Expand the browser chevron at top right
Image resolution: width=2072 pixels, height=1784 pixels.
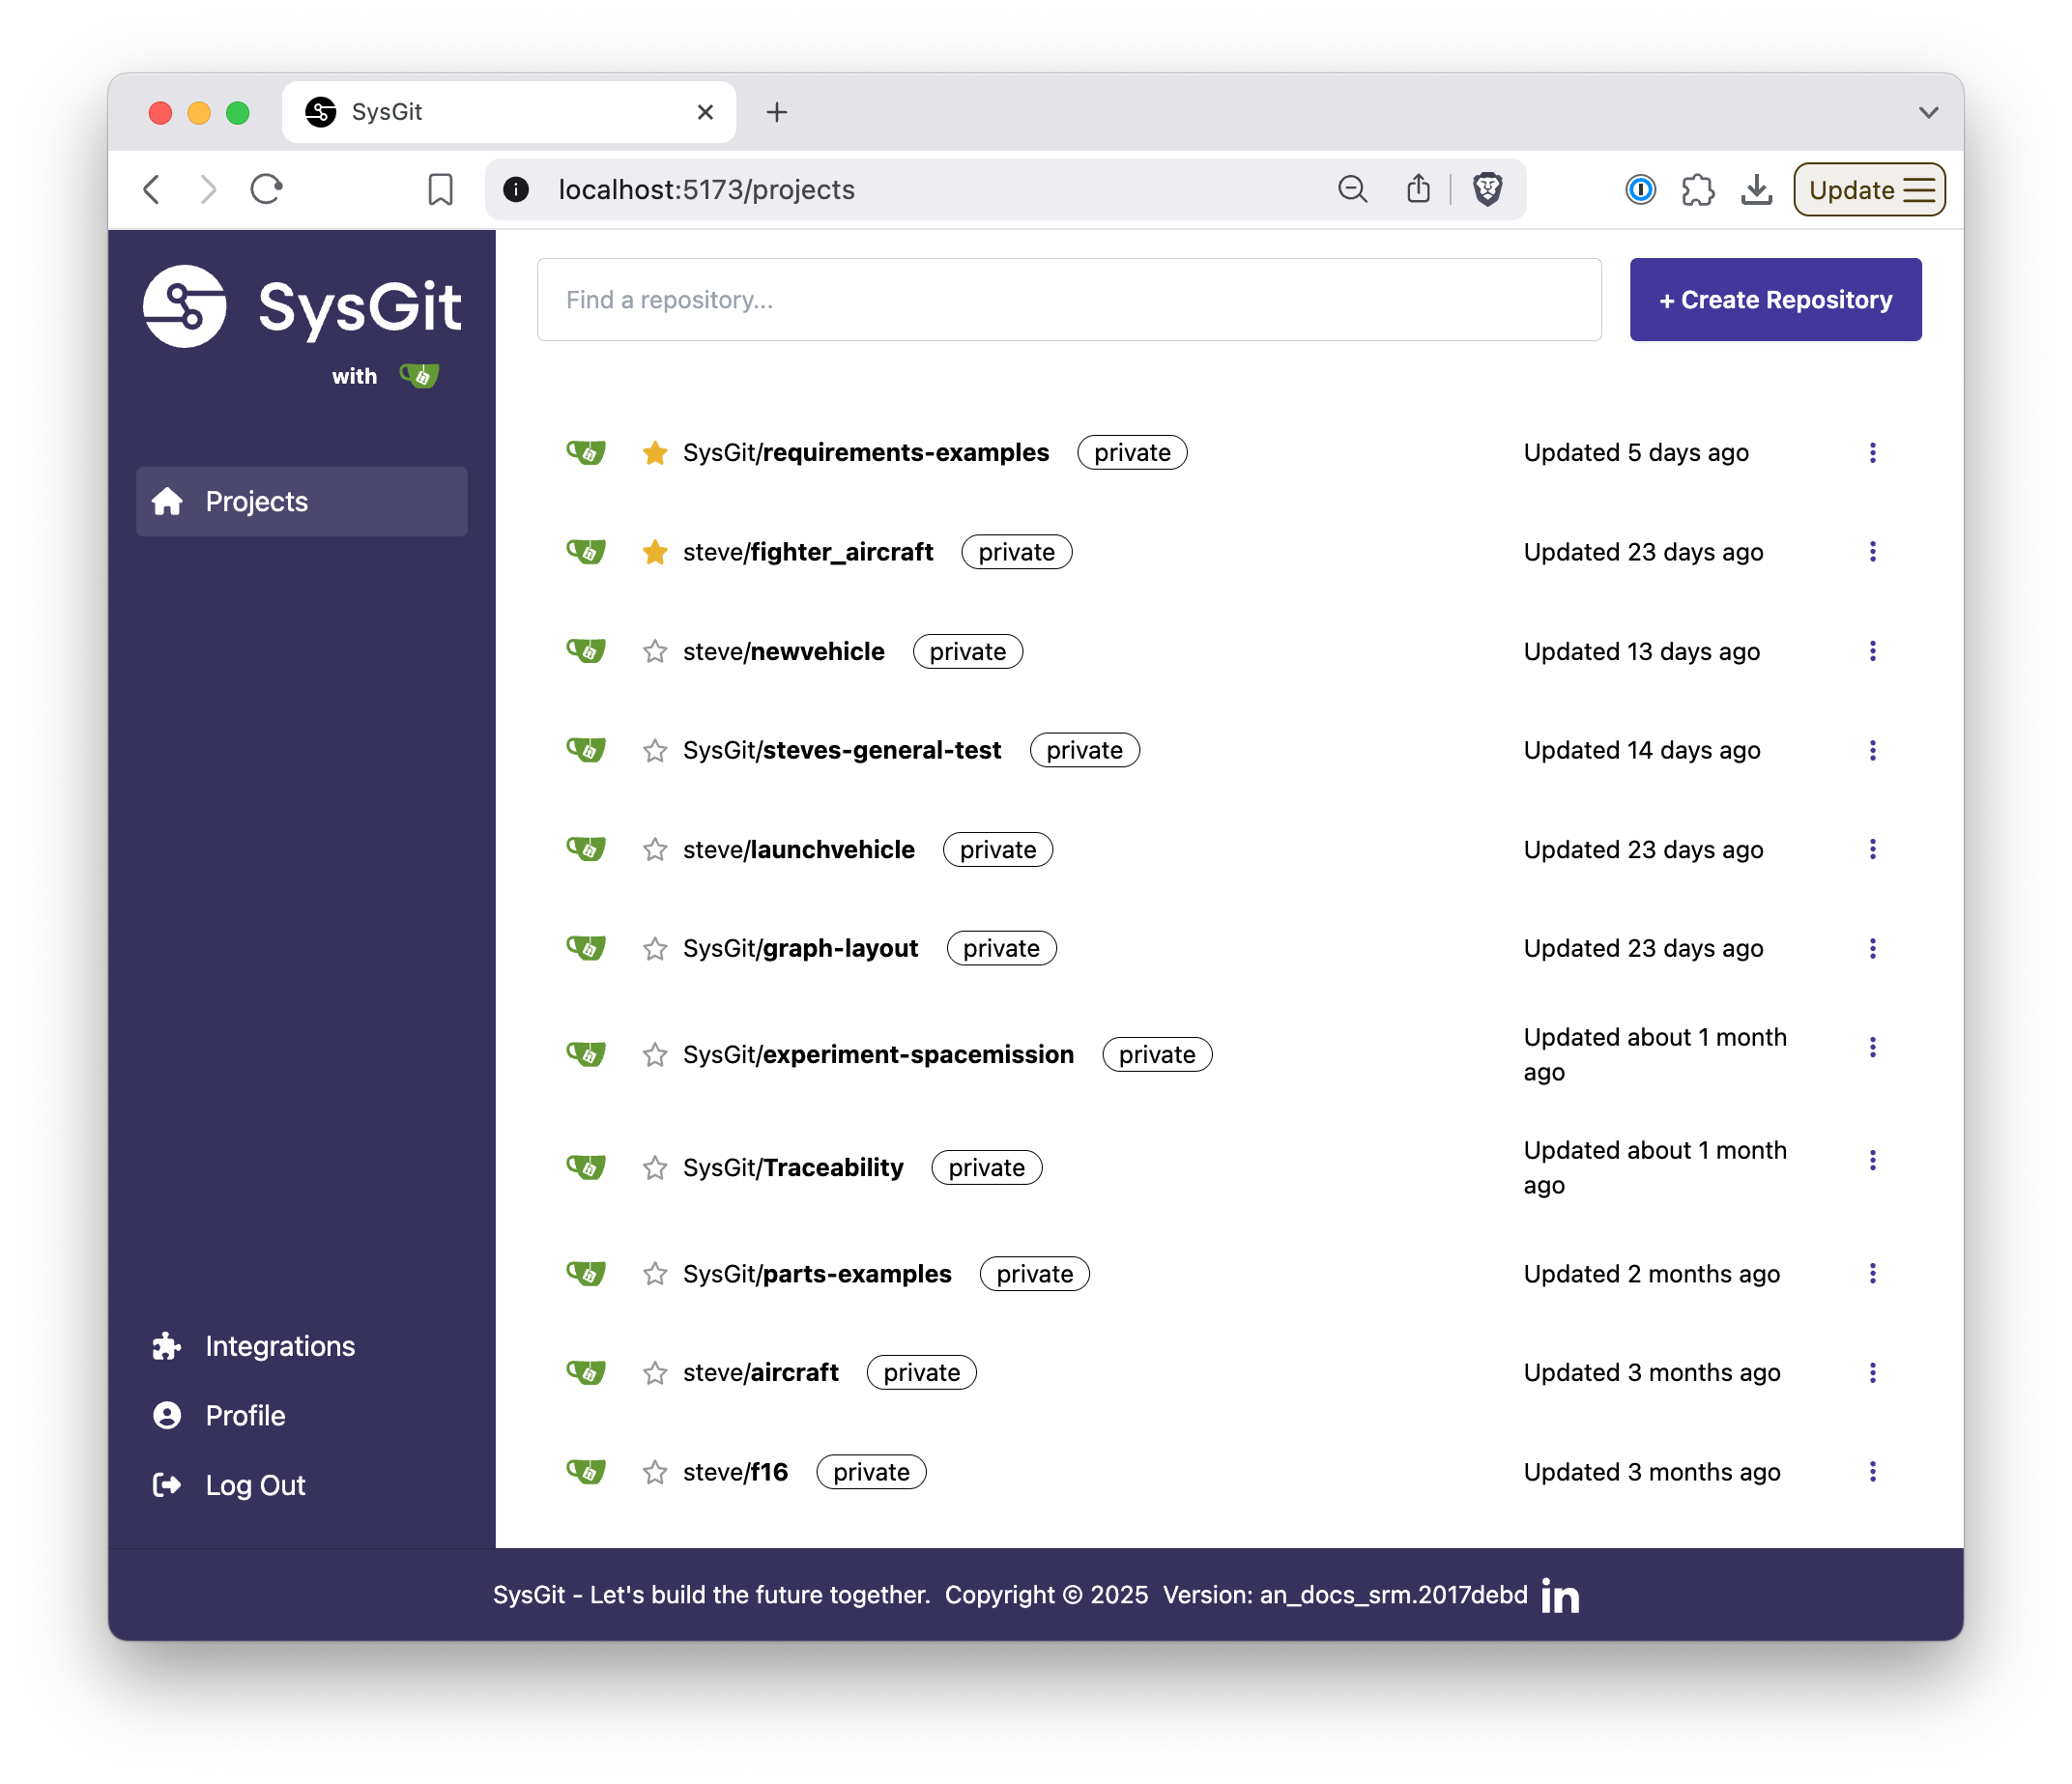[1928, 112]
